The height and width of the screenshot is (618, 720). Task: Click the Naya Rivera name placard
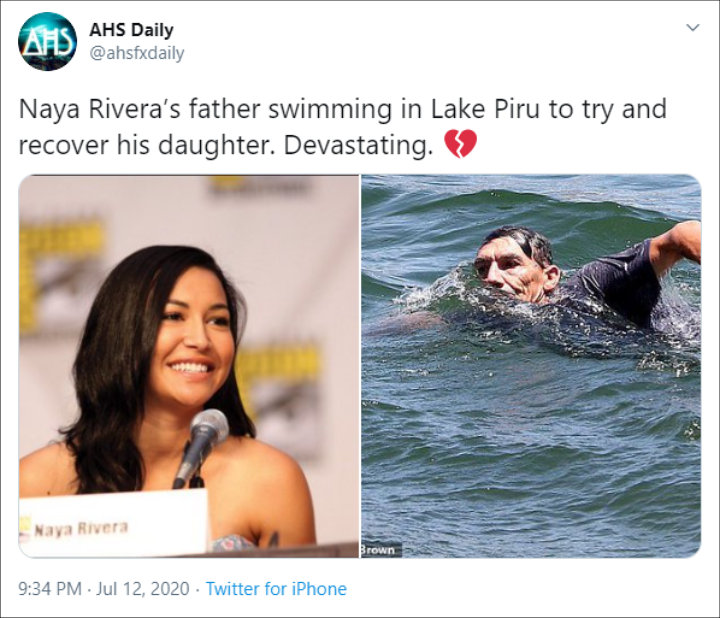click(x=113, y=522)
